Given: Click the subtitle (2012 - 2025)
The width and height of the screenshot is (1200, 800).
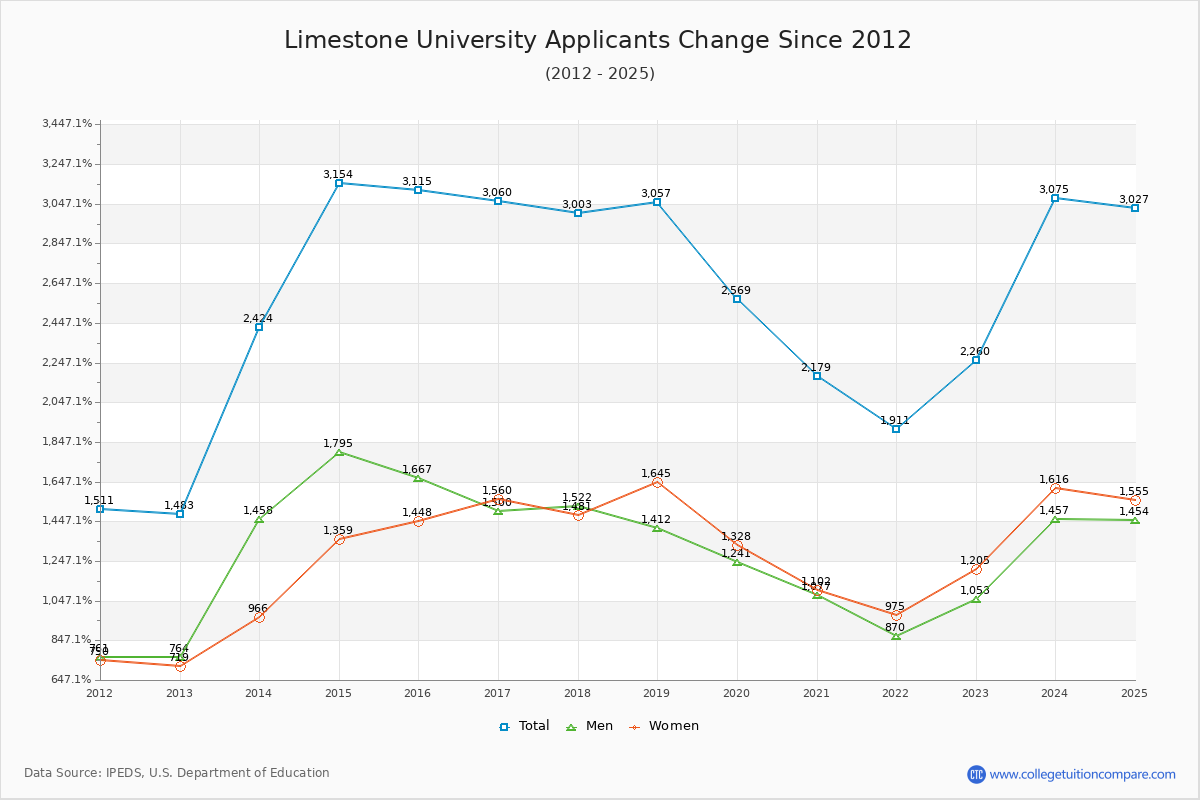Looking at the screenshot, I should click(x=600, y=73).
